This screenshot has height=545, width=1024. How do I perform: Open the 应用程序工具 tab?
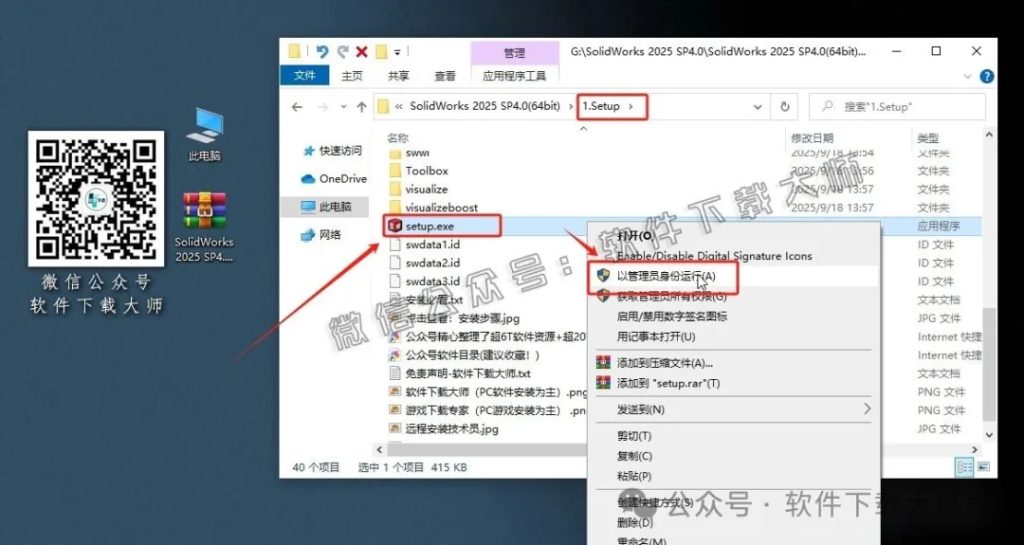point(514,76)
